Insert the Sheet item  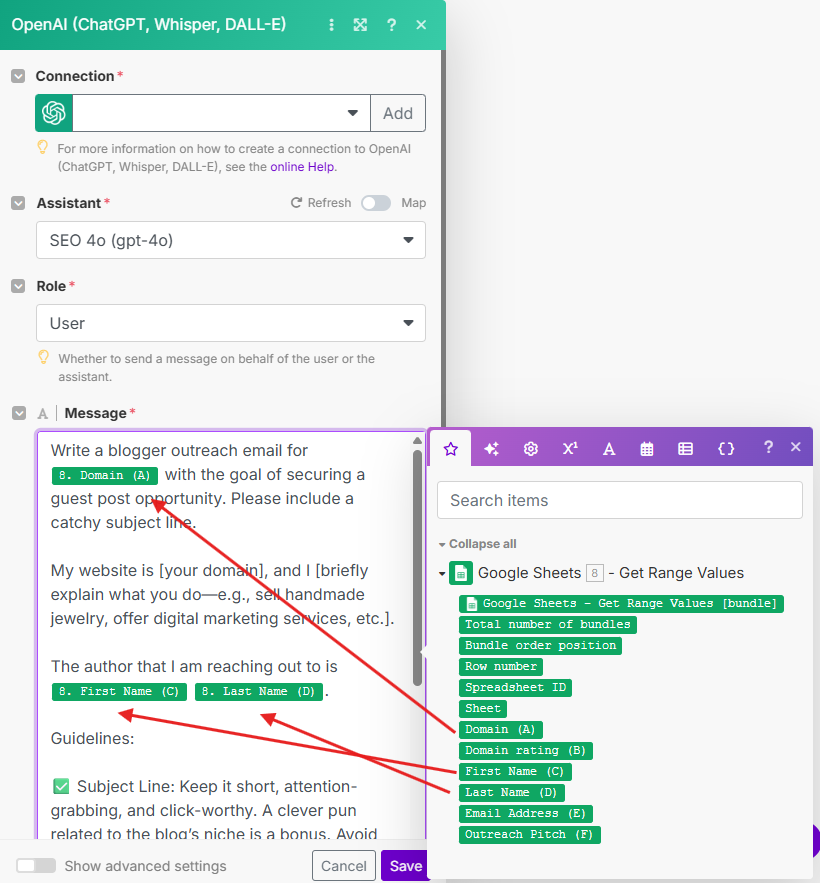pos(483,708)
